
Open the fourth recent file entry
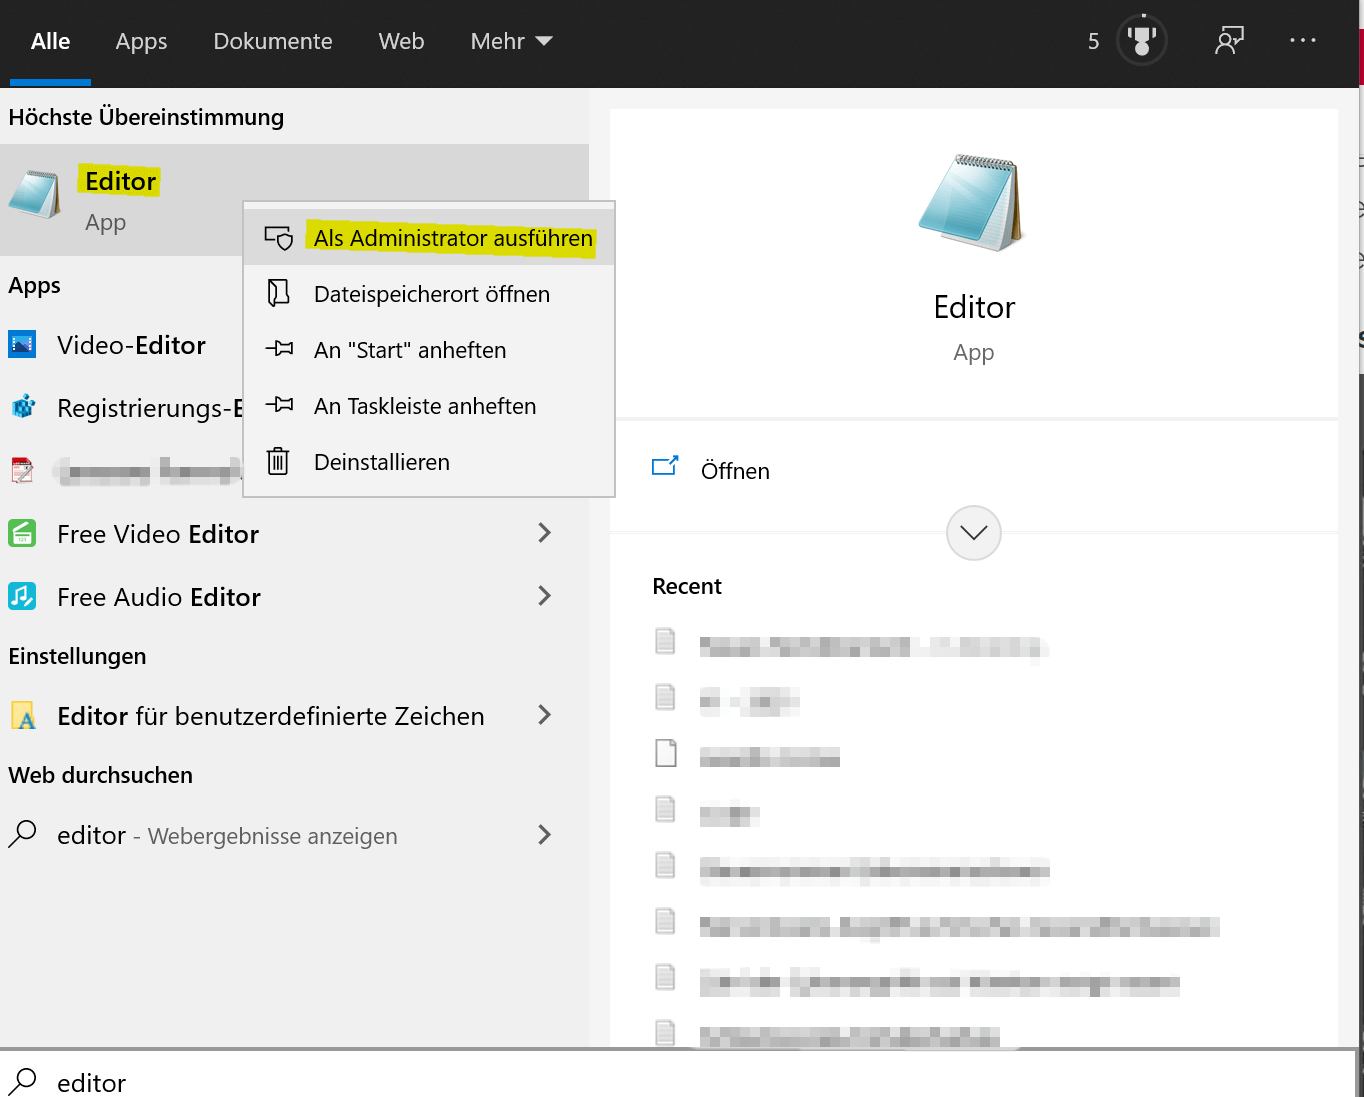coord(707,811)
